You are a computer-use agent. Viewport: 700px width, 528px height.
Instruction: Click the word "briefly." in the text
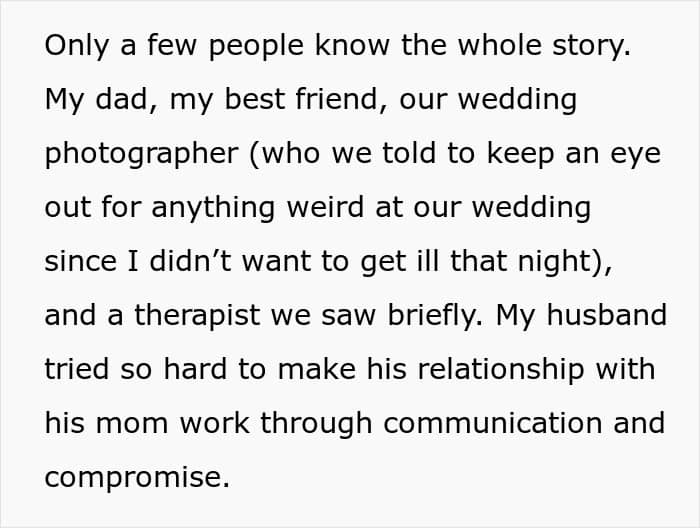point(435,316)
